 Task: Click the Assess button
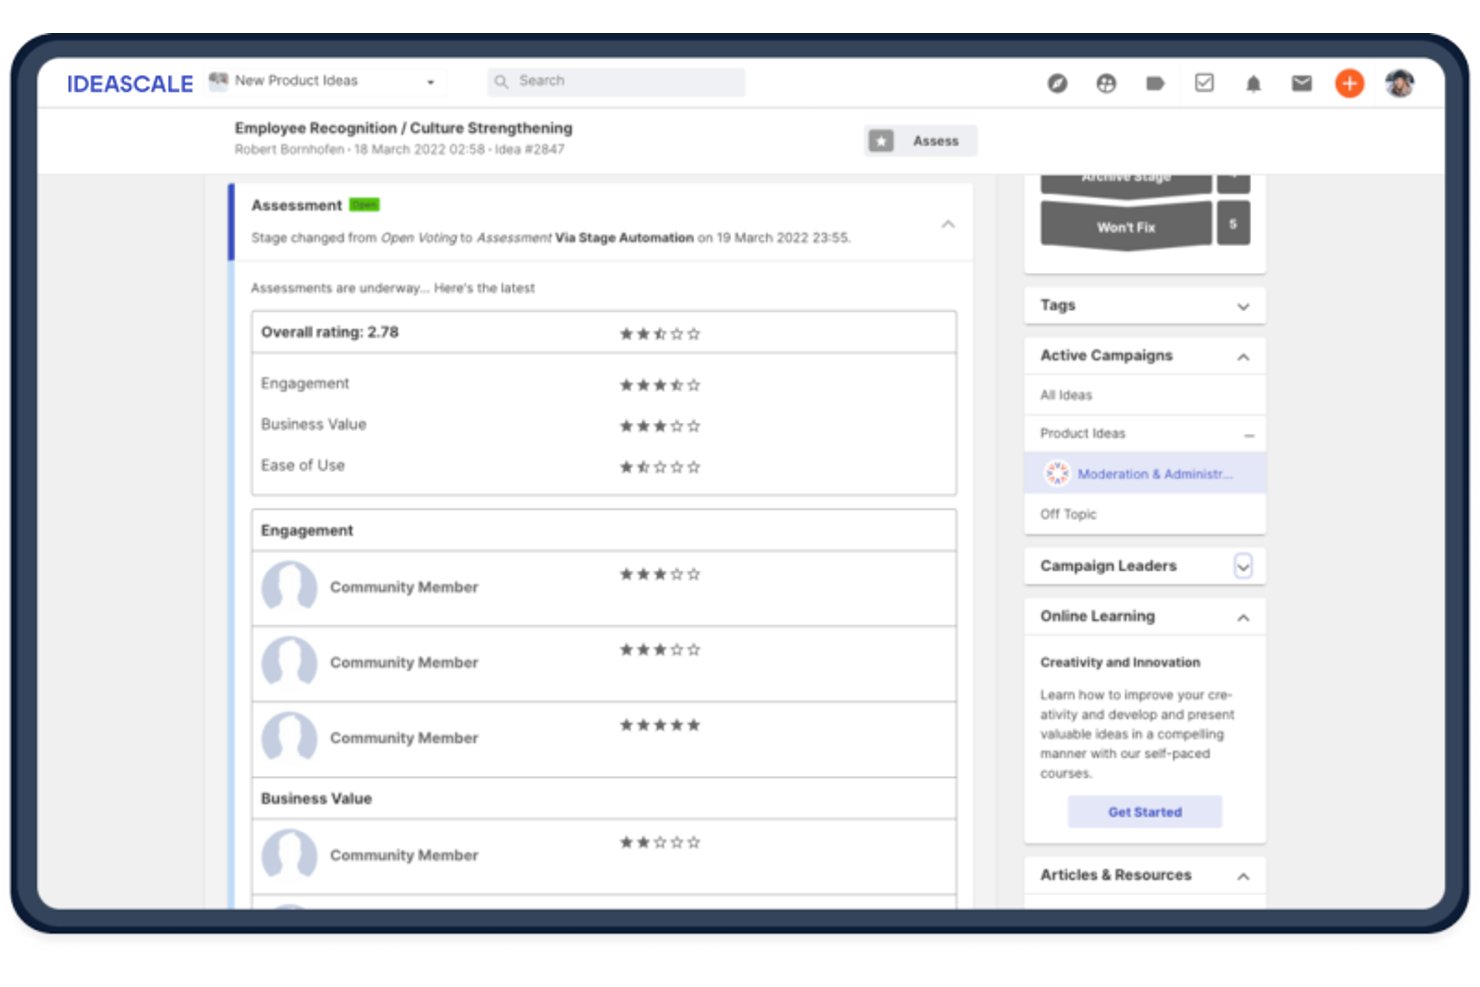[x=921, y=141]
